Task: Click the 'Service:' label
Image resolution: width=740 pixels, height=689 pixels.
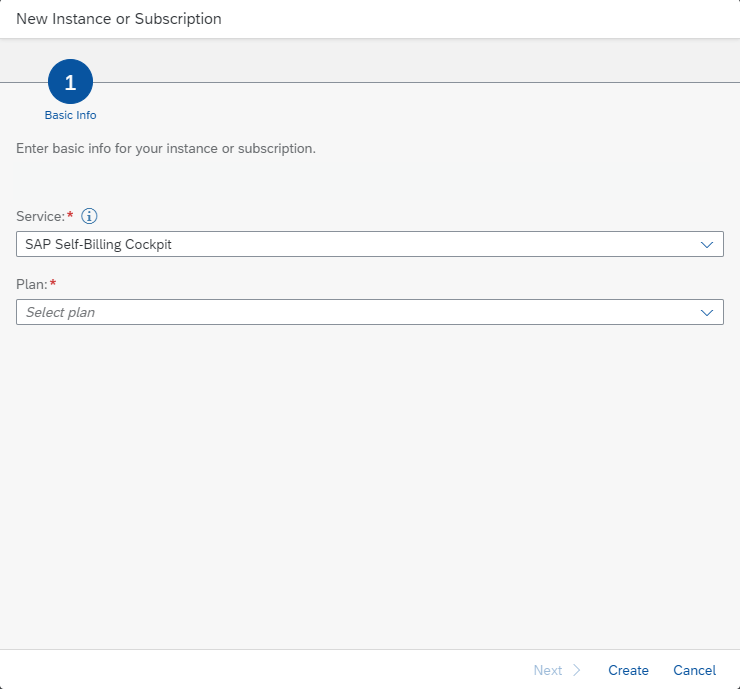Action: [41, 216]
